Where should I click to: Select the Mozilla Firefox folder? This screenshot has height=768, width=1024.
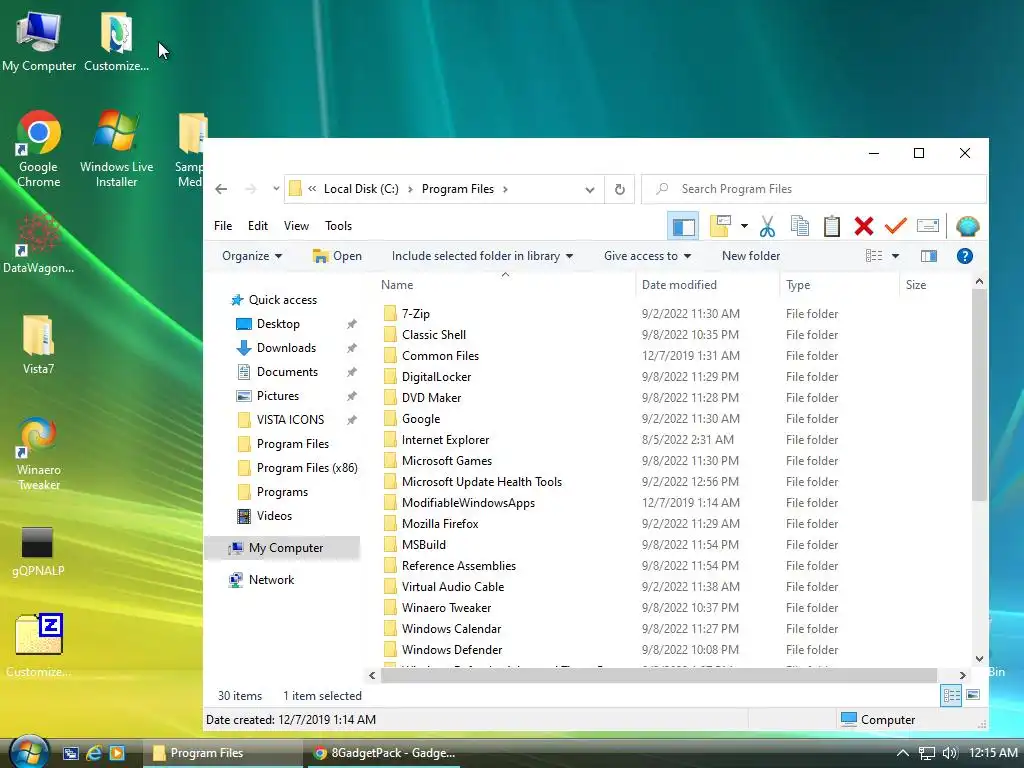click(x=440, y=524)
